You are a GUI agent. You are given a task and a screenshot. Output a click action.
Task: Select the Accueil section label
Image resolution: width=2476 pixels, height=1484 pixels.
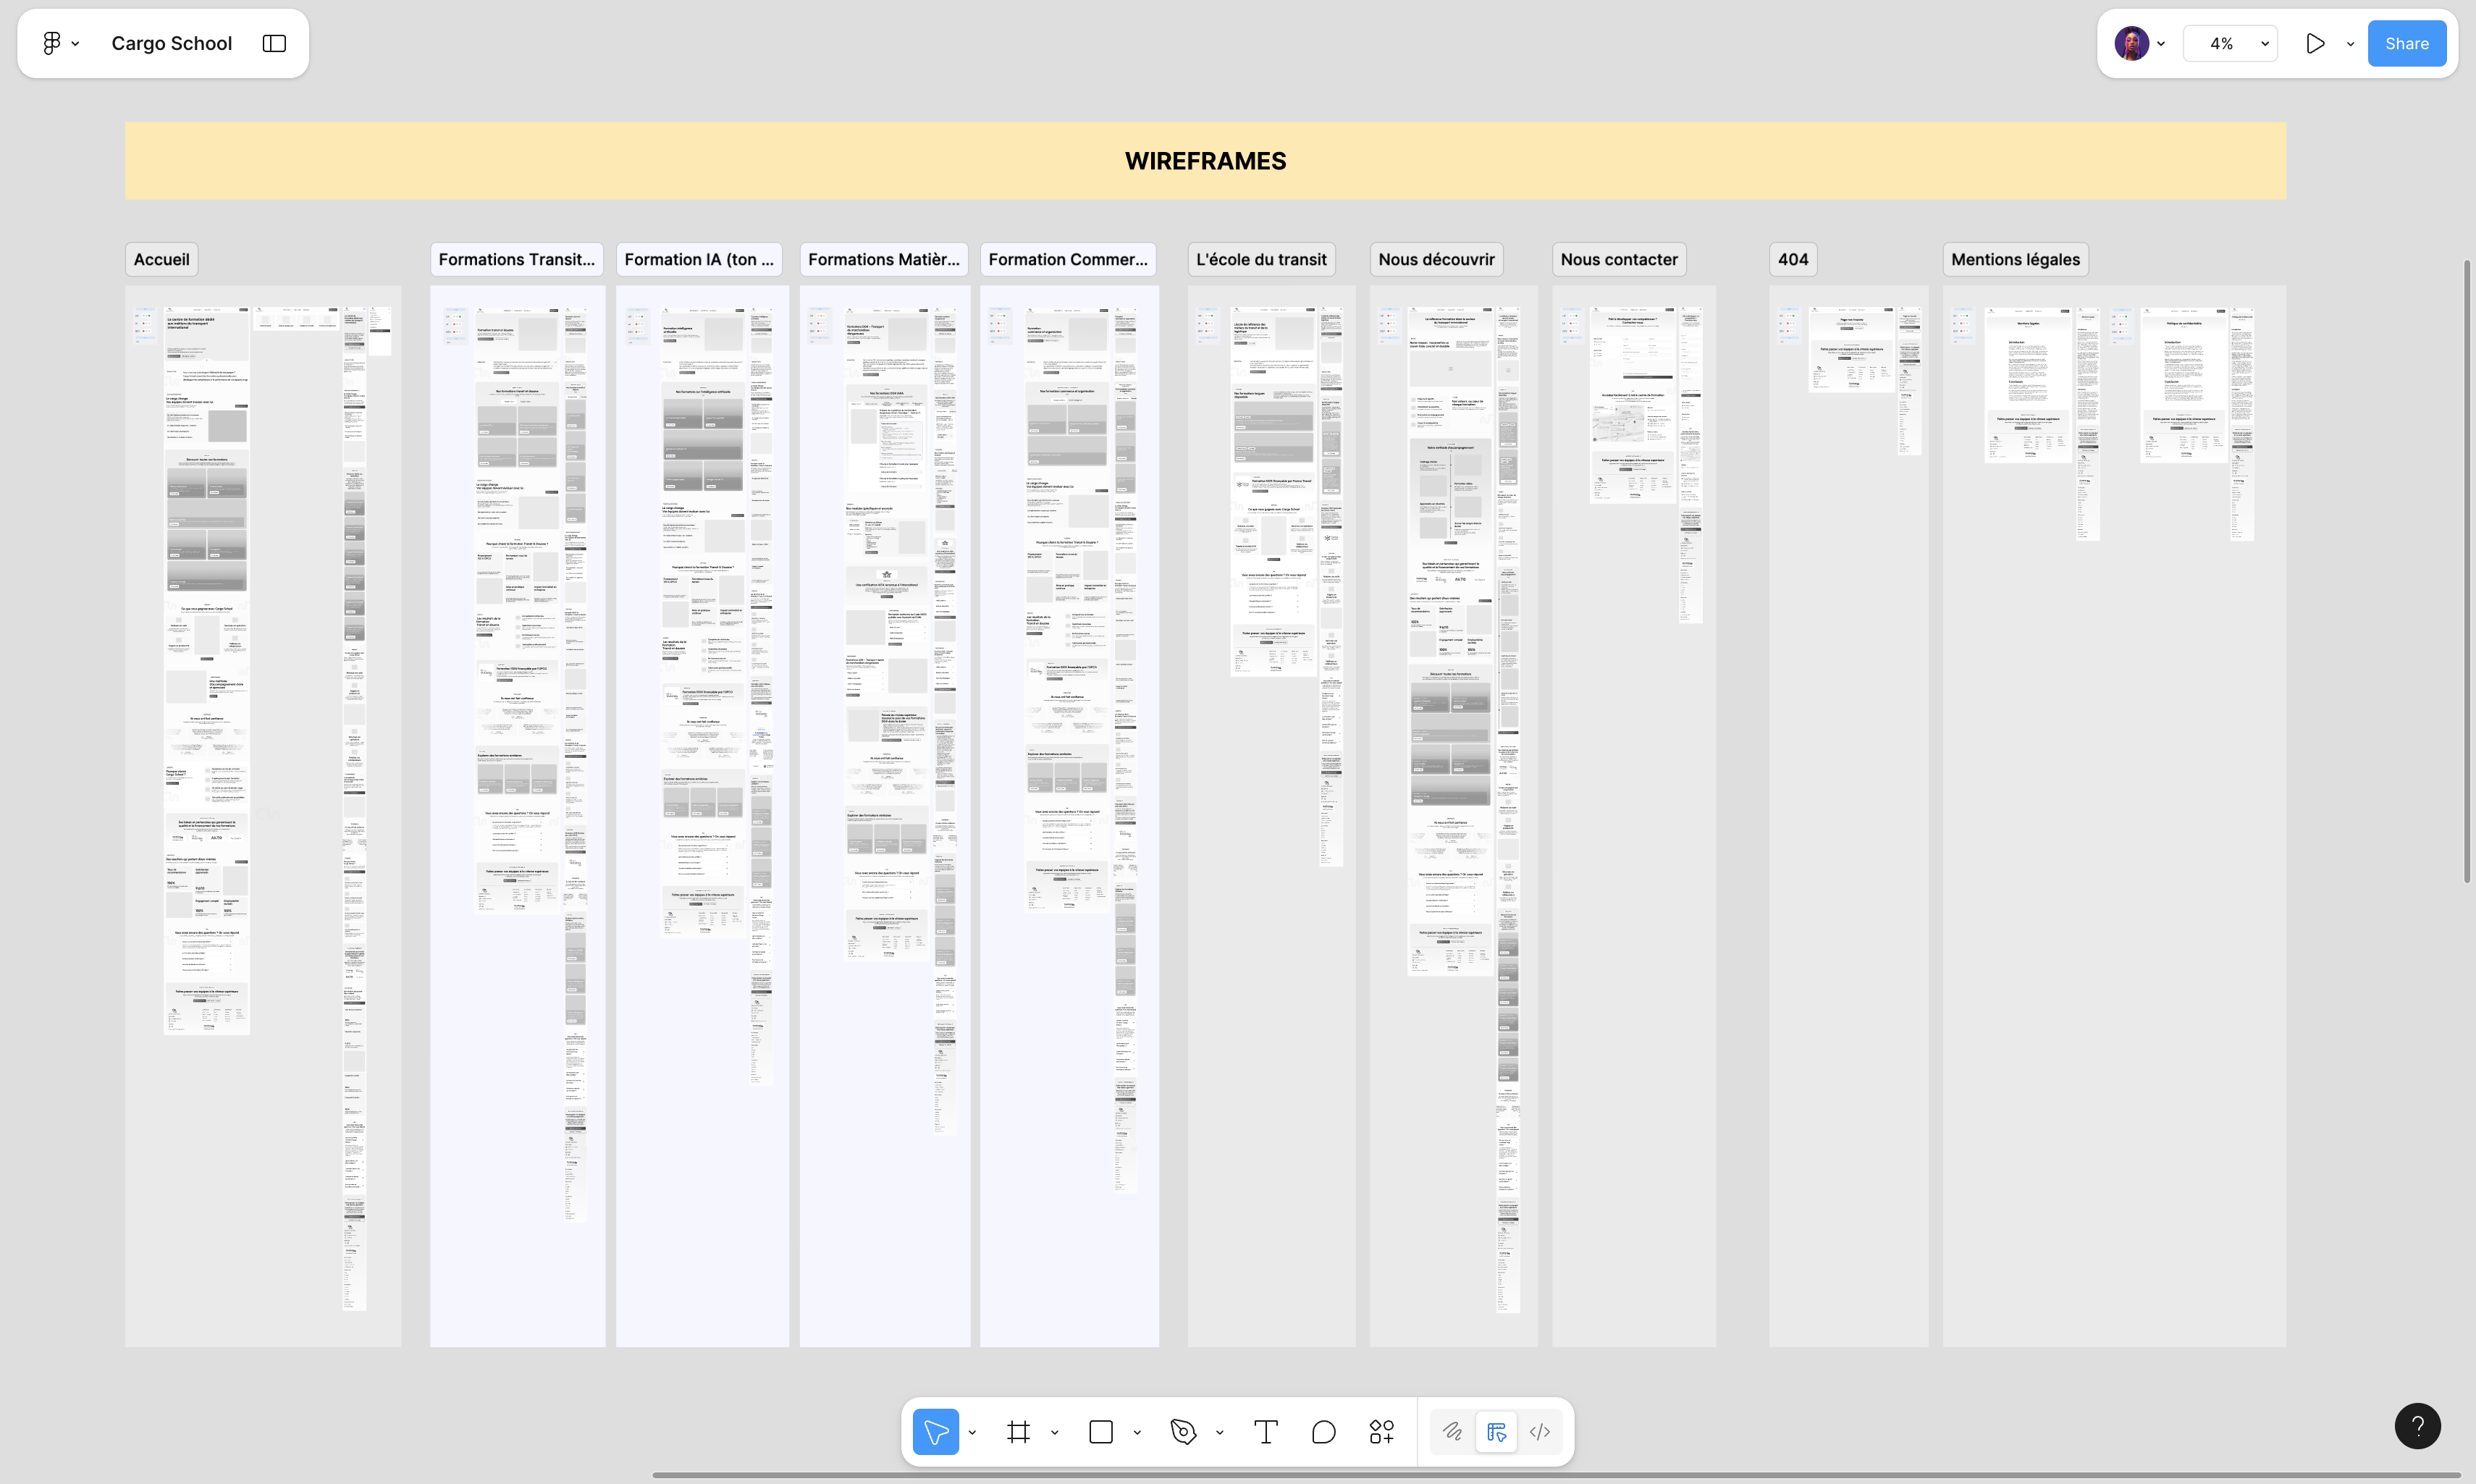(x=161, y=259)
